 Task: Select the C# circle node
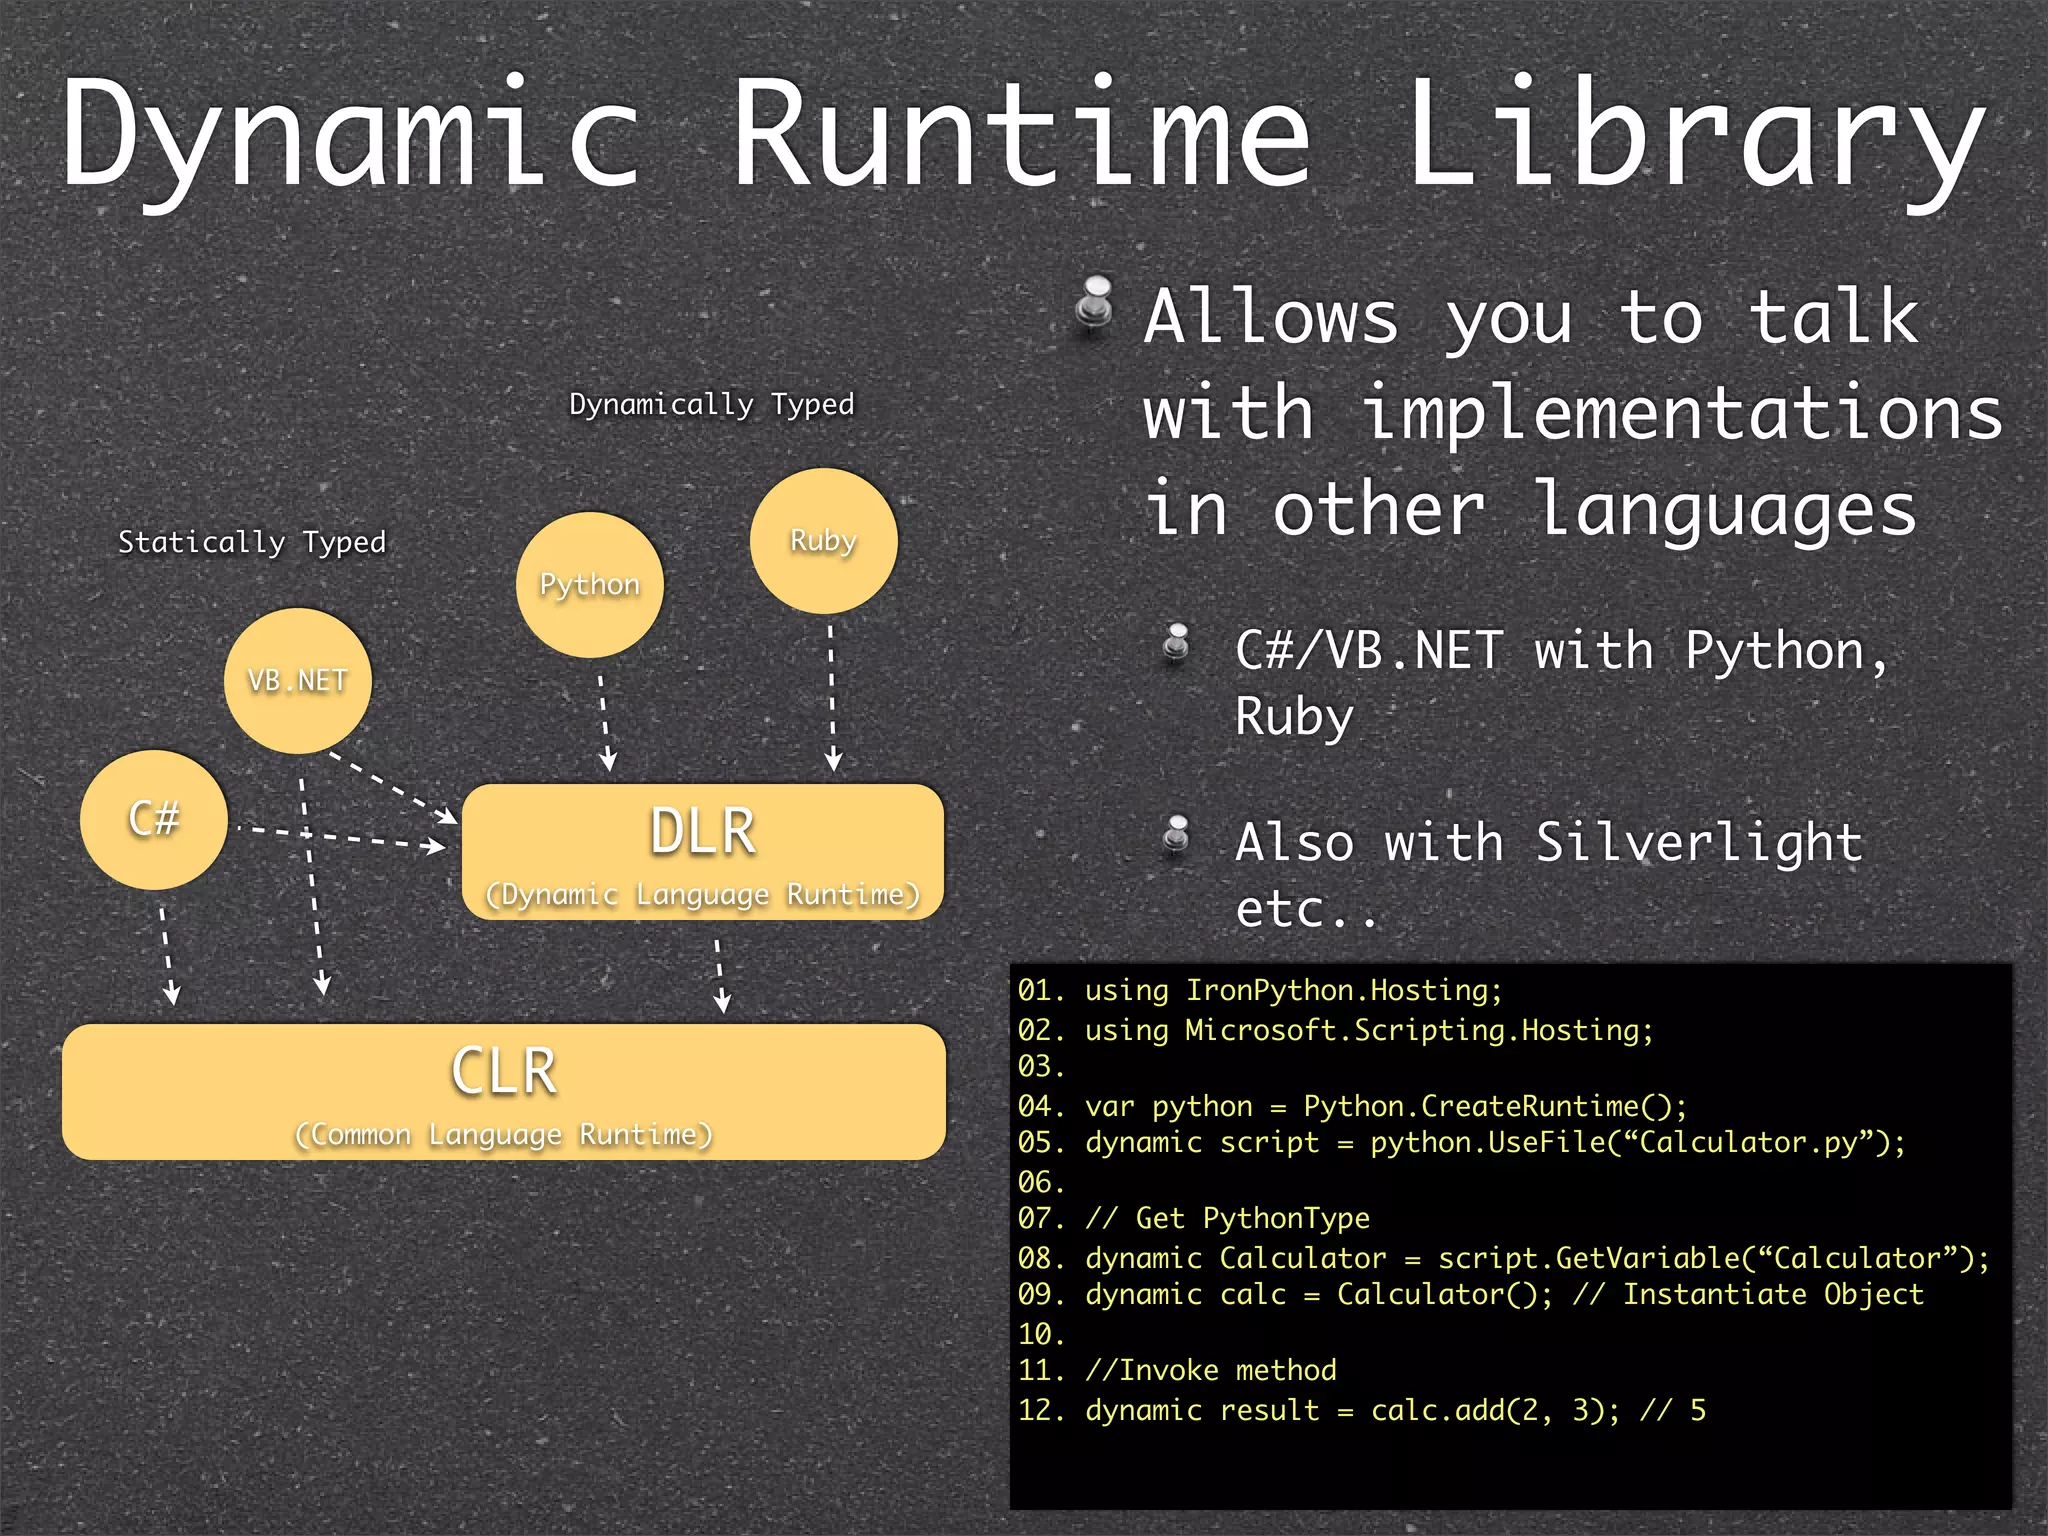153,820
